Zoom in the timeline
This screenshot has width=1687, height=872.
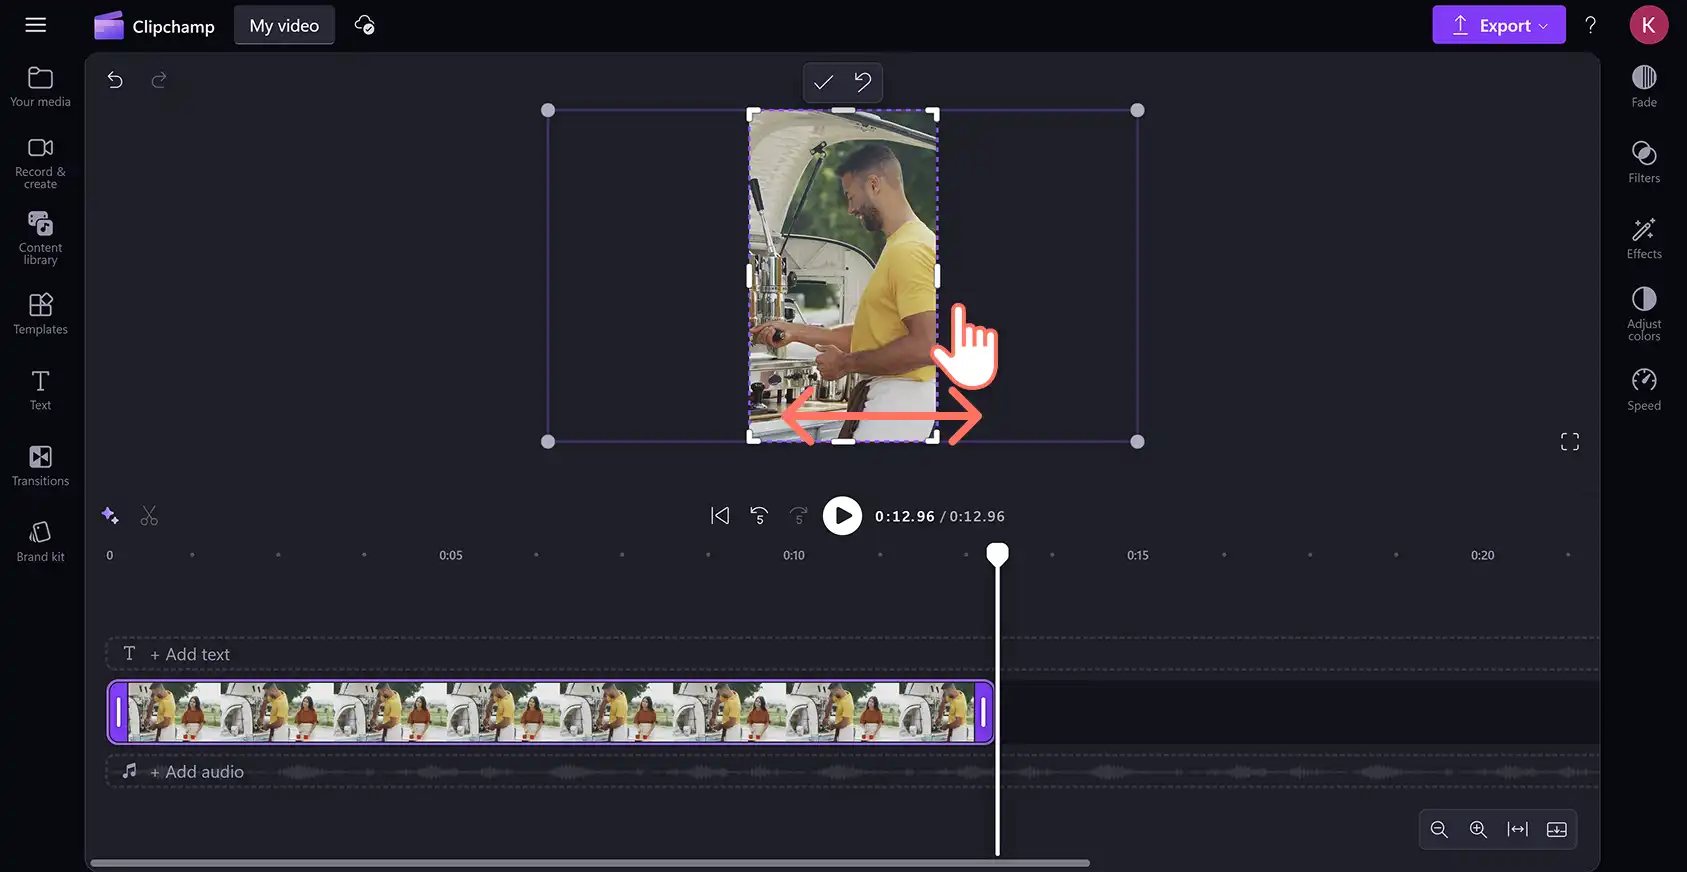(1478, 829)
